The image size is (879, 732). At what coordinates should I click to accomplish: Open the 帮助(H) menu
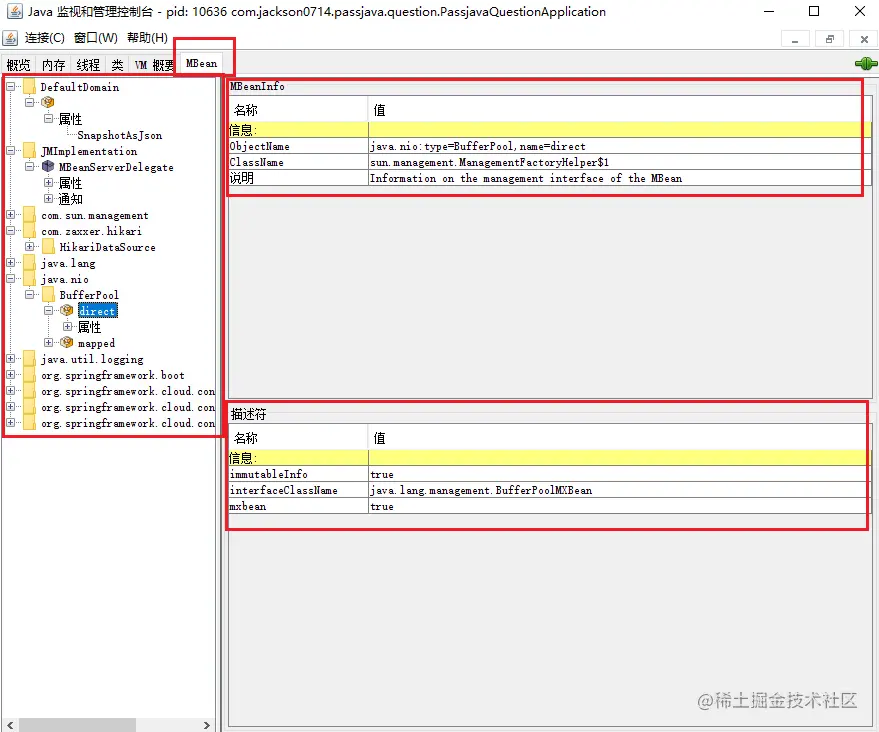point(147,38)
